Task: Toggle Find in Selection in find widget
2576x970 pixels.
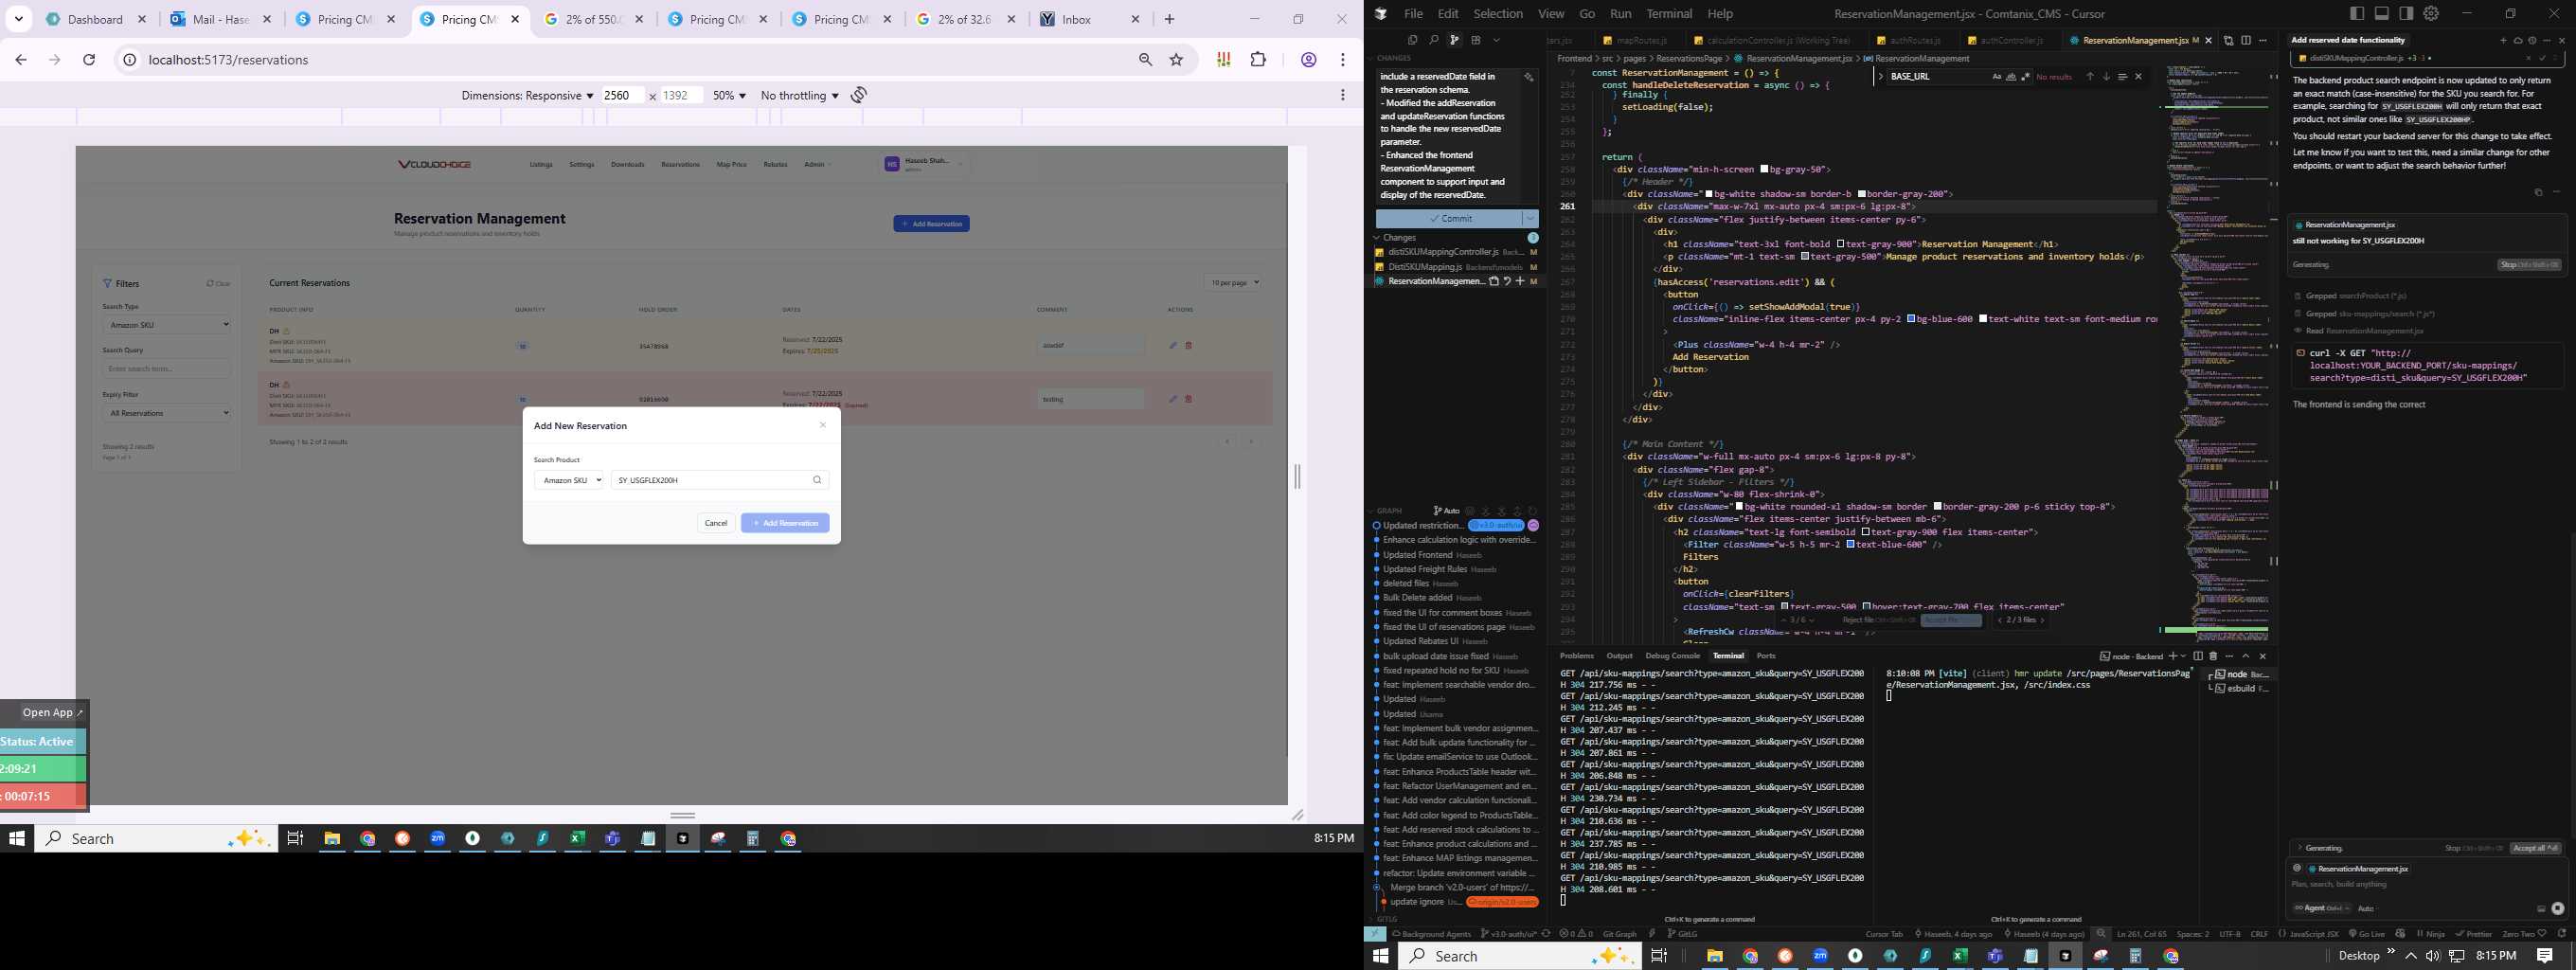Action: coord(2122,77)
